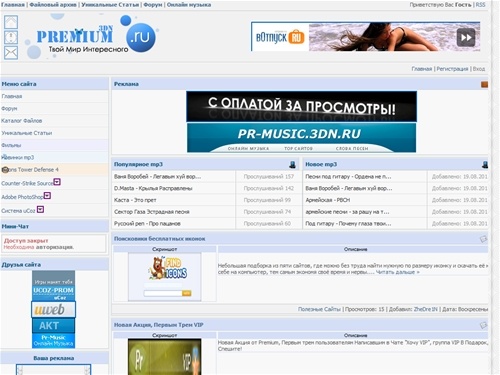Click the PR-MUSIC.3DN.RU banner
The width and height of the screenshot is (500, 375).
(301, 137)
